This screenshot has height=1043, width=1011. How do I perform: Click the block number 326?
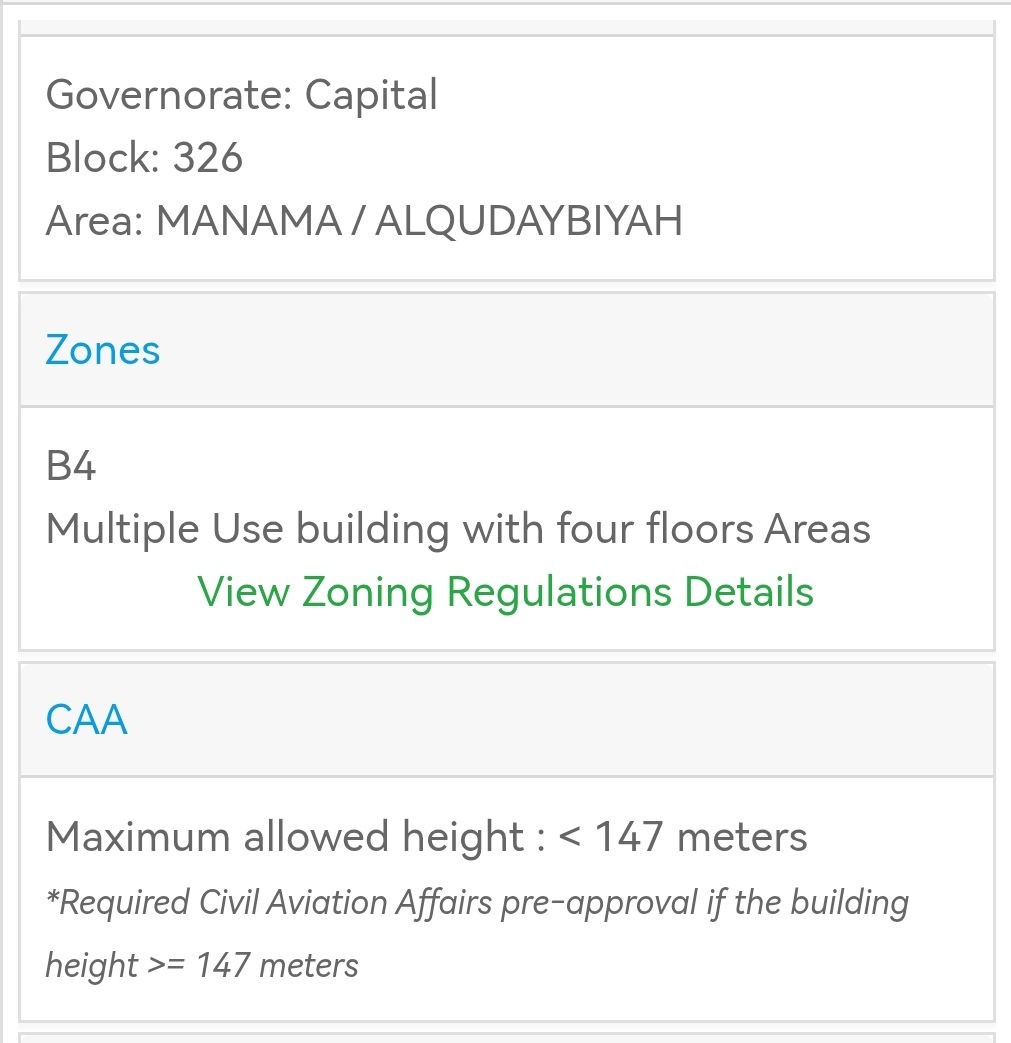[208, 157]
